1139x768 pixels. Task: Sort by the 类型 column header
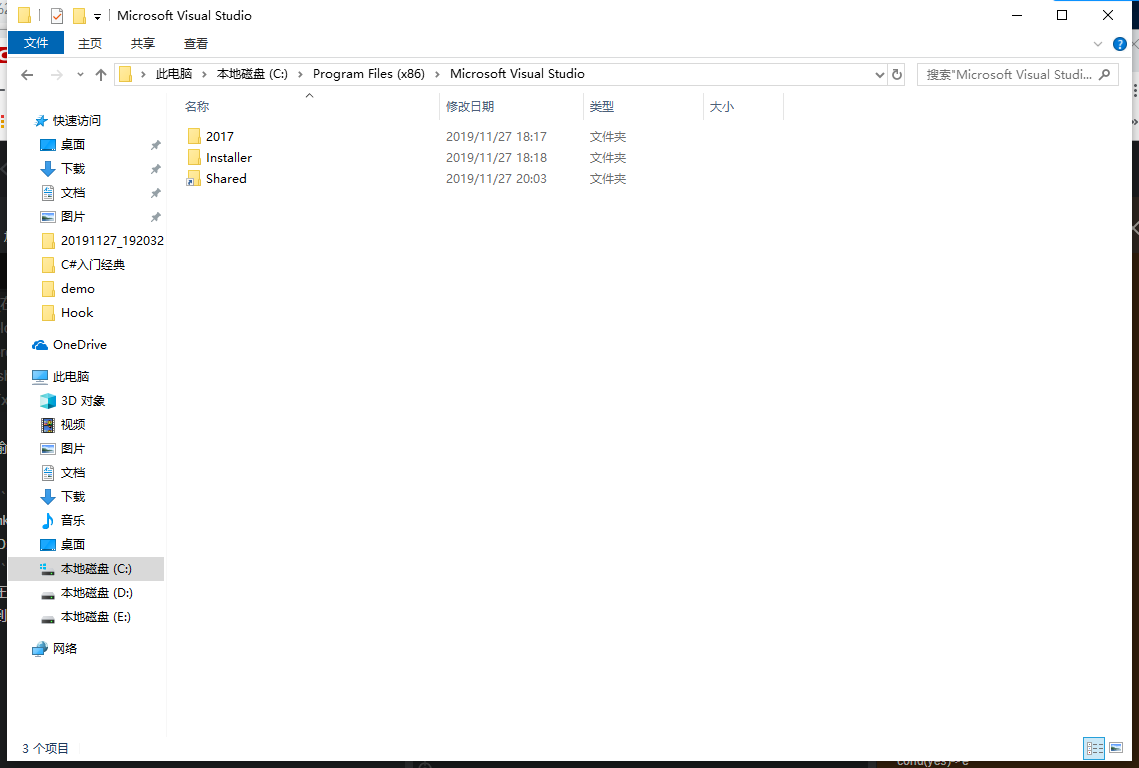point(601,107)
